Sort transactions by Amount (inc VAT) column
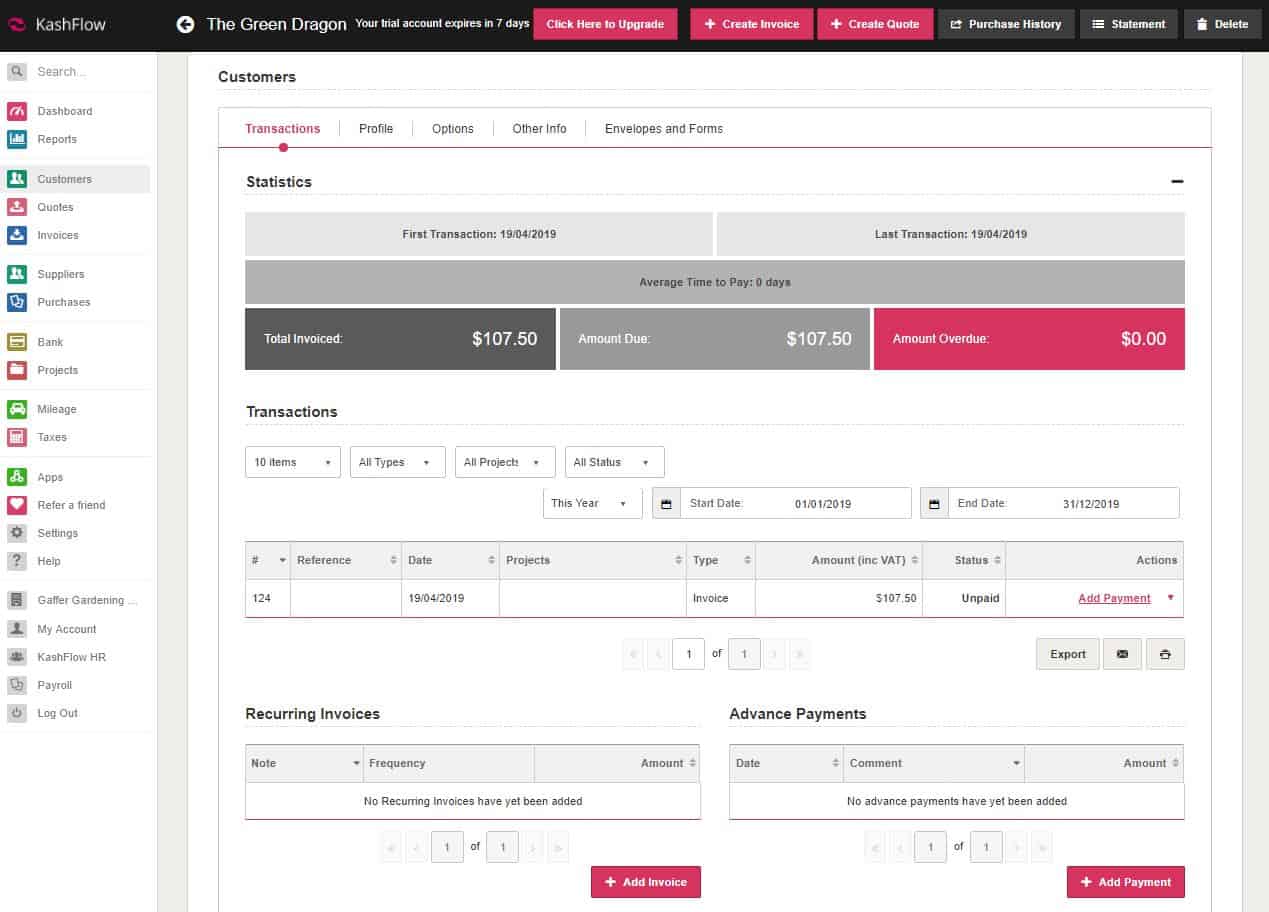The width and height of the screenshot is (1269, 912). point(838,560)
